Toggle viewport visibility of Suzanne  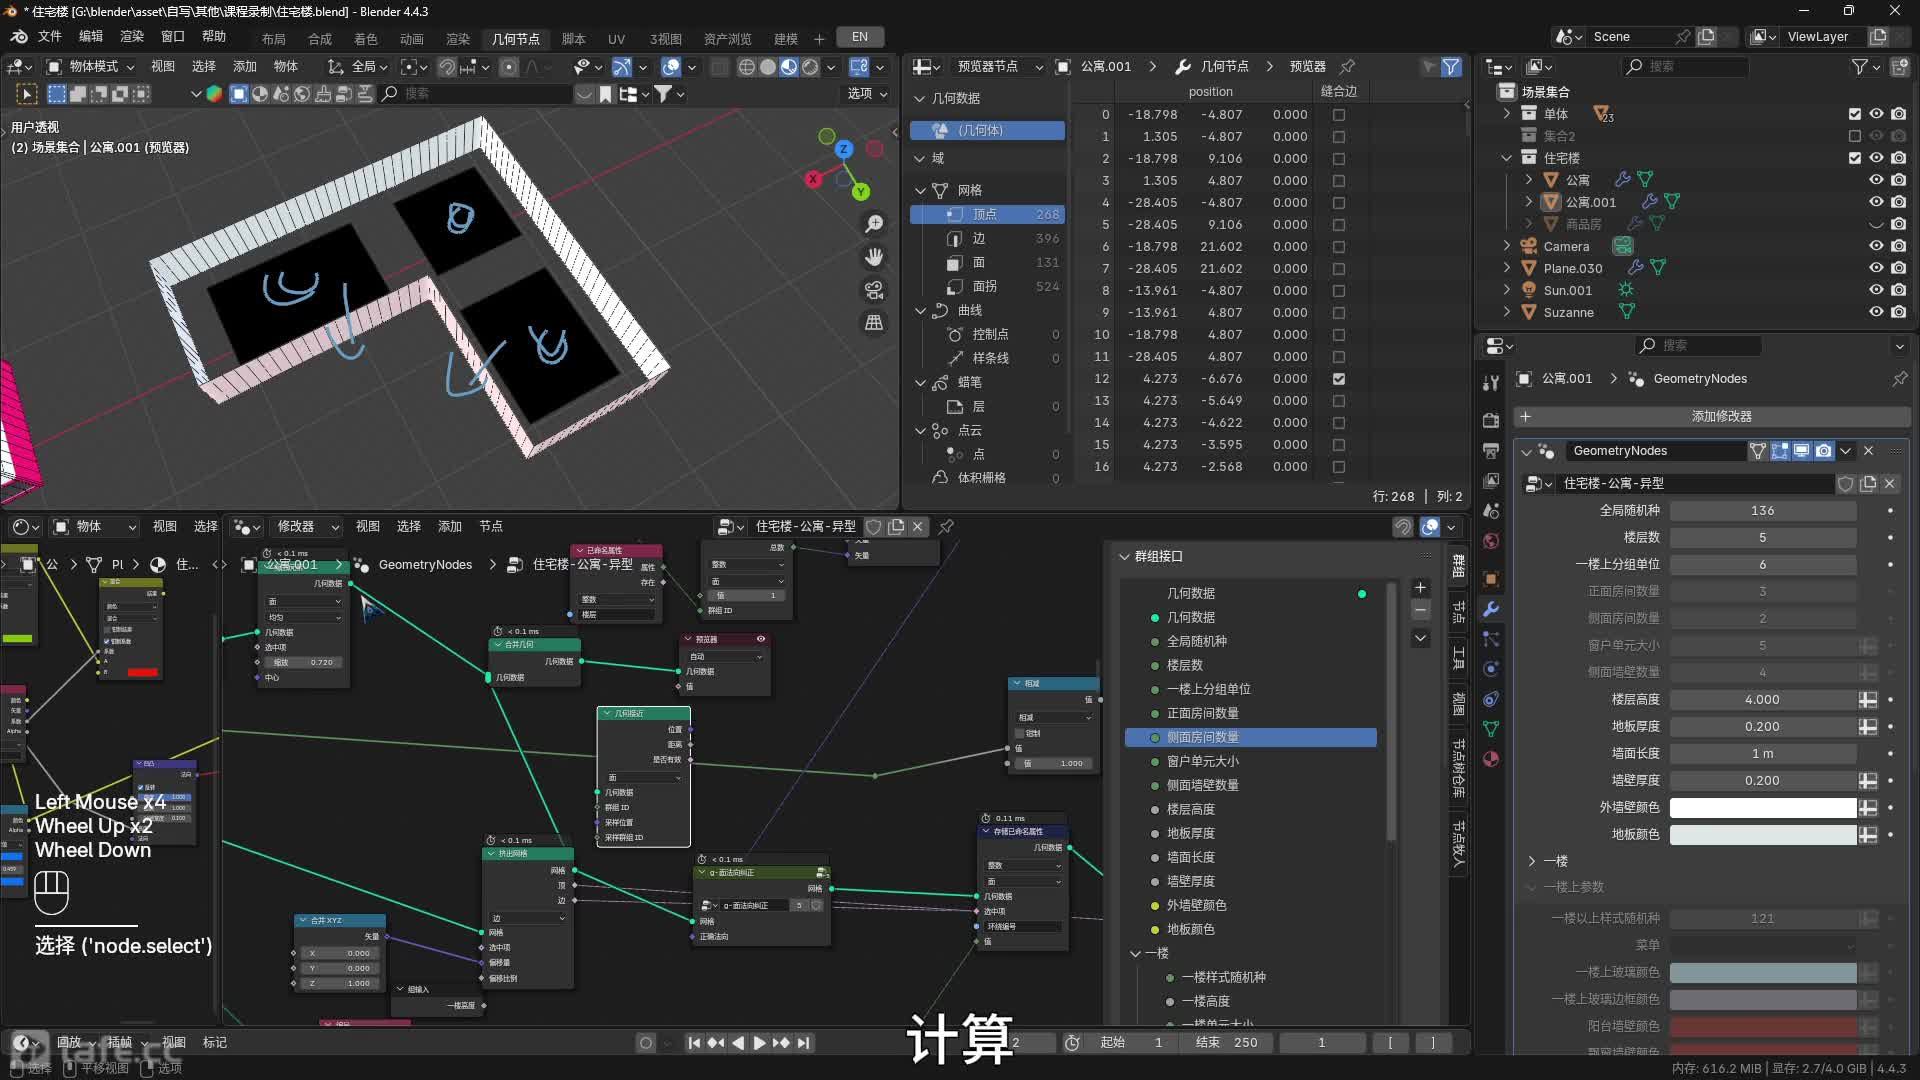(1877, 312)
